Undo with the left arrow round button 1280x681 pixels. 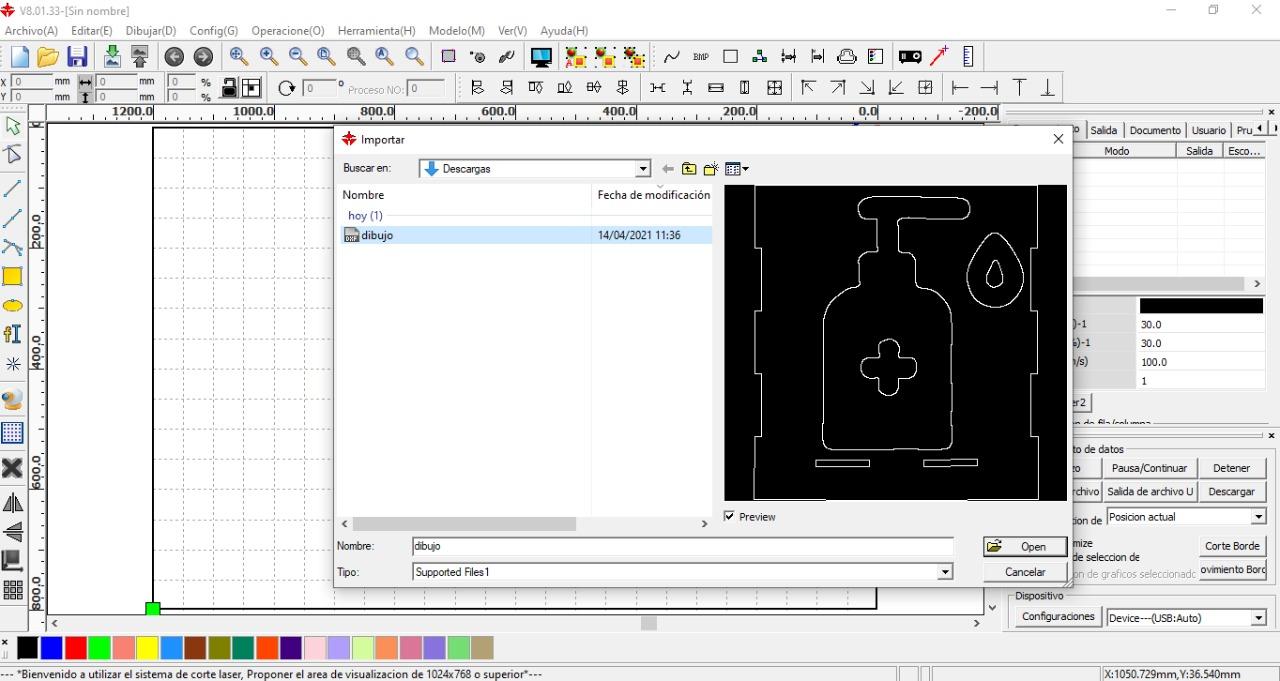pos(174,57)
